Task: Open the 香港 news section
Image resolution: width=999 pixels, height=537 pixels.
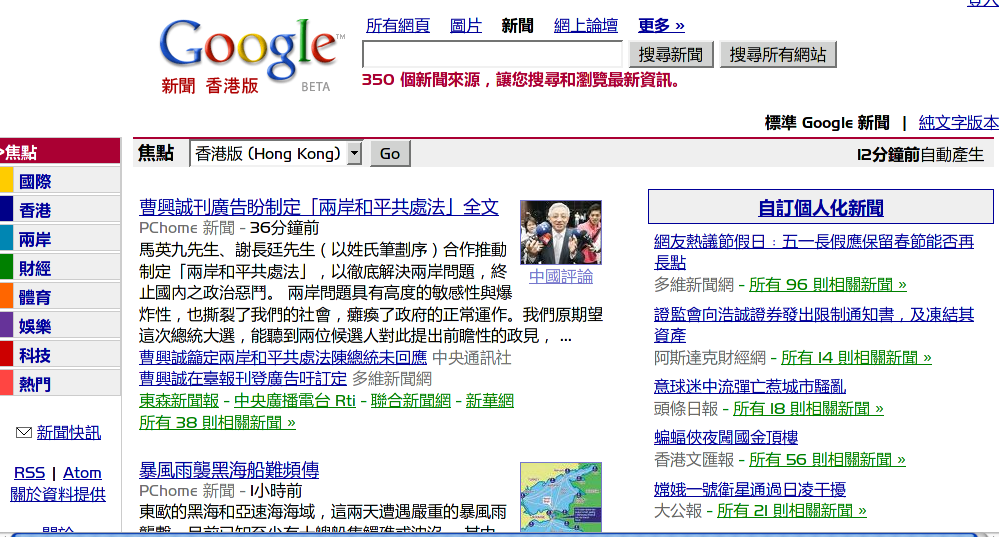Action: (x=35, y=210)
